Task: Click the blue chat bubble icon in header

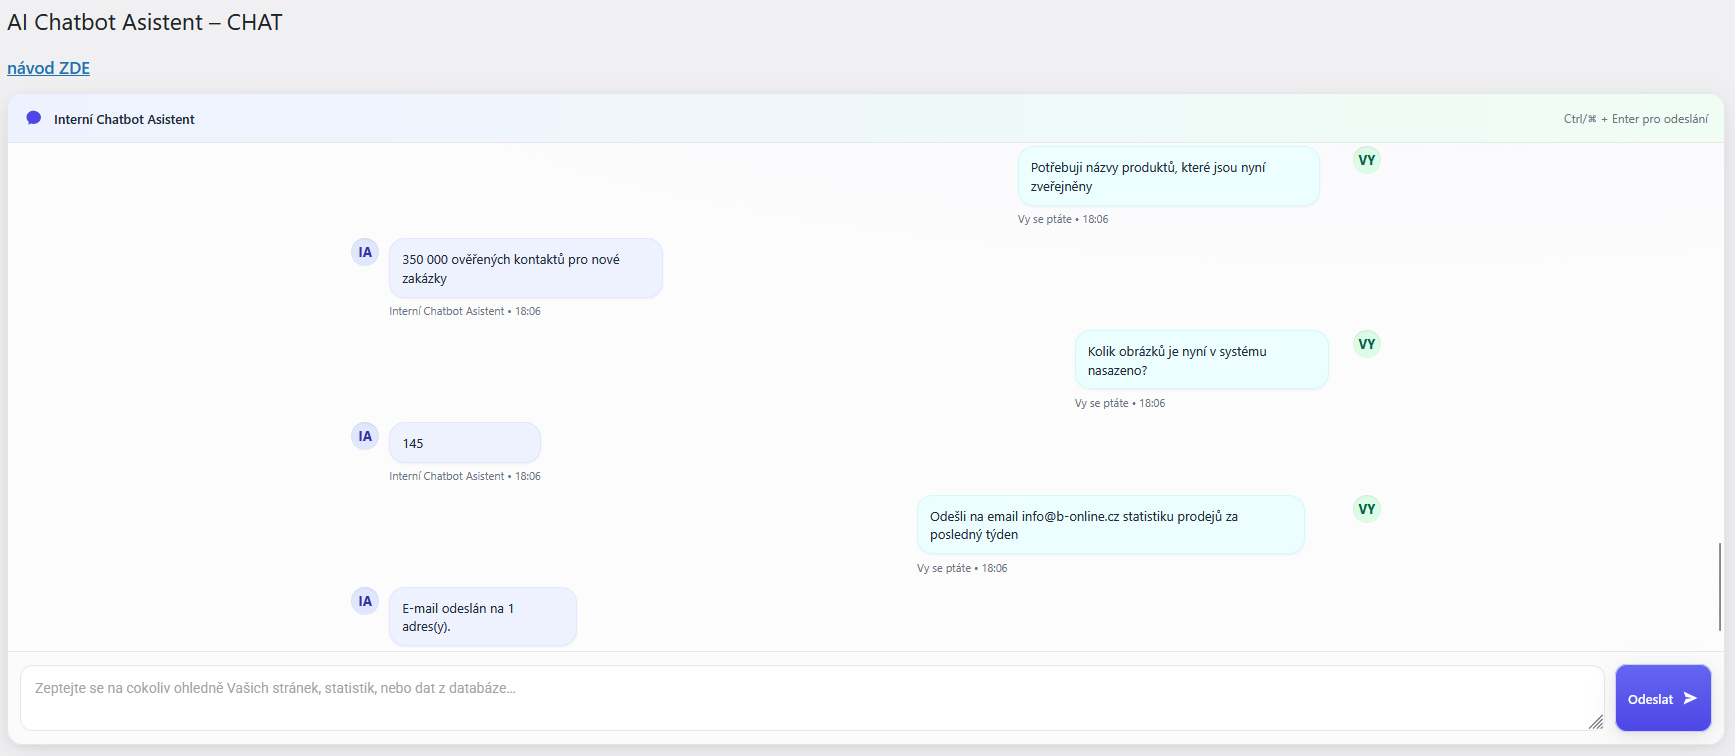Action: (x=33, y=118)
